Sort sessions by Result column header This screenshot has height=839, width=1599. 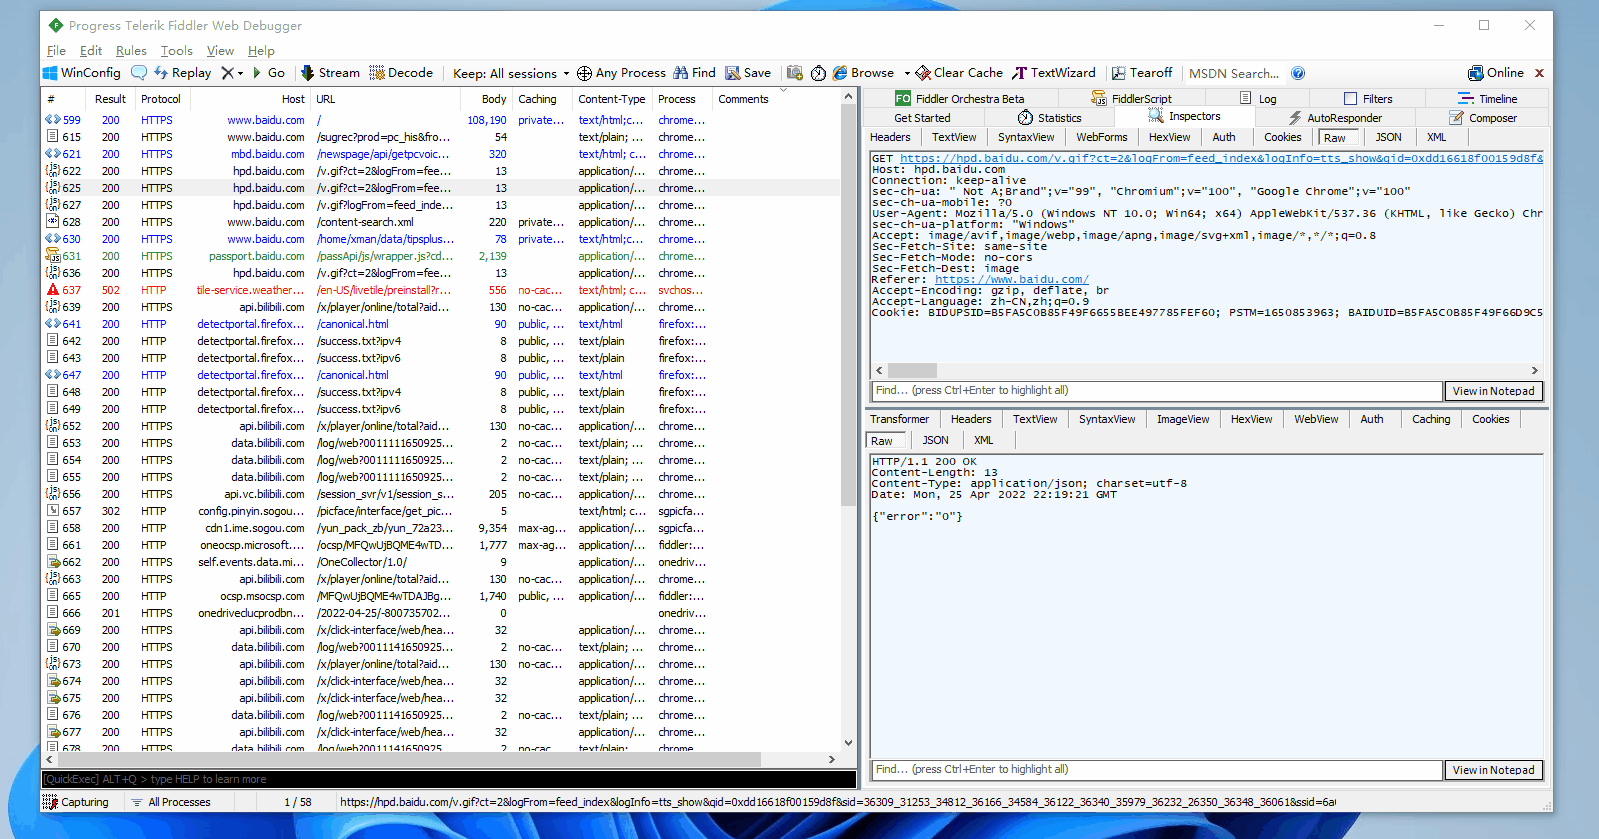point(110,99)
